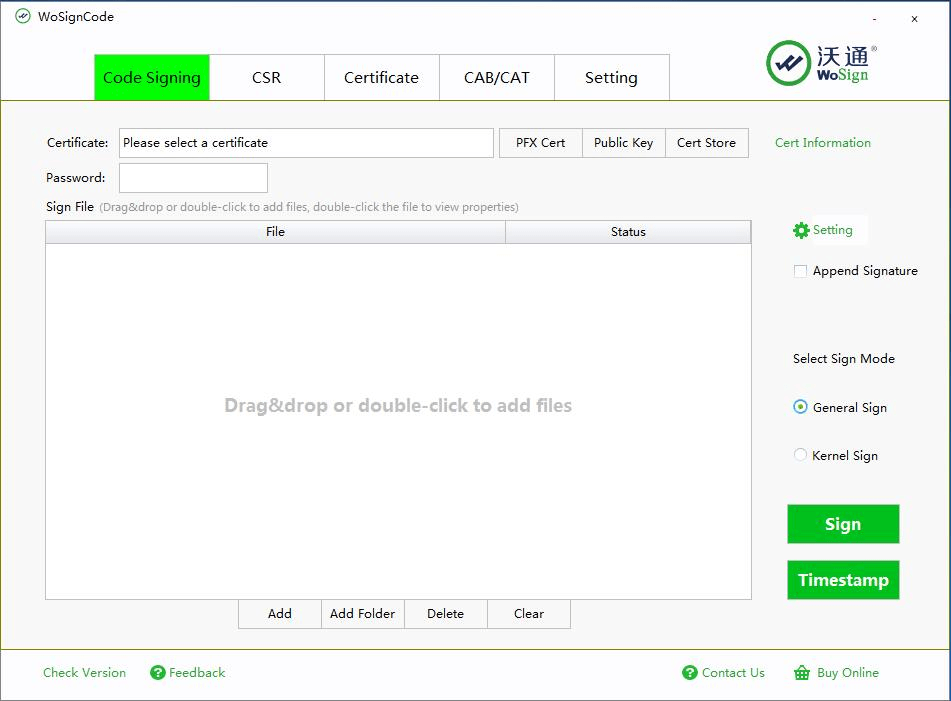The height and width of the screenshot is (701, 951).
Task: Open the CAB/CAT tab
Action: (x=497, y=78)
